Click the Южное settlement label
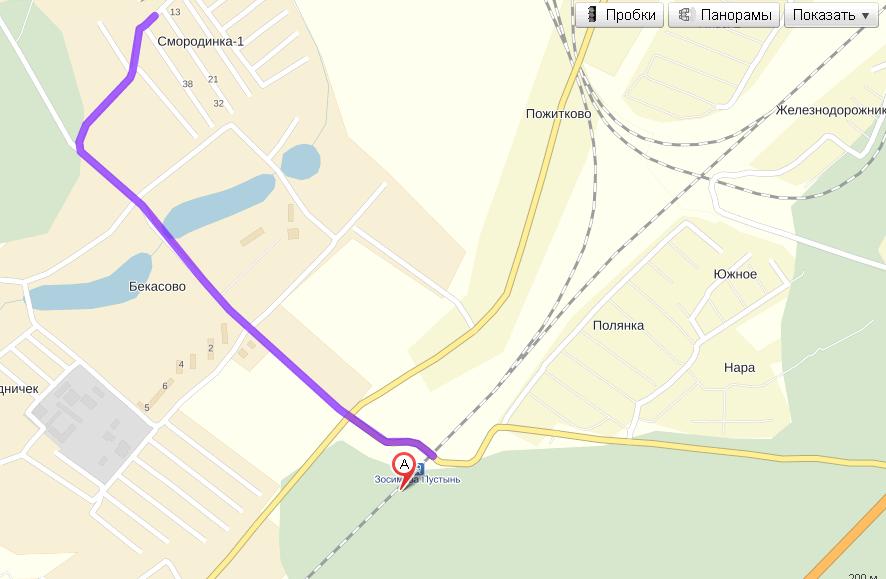The image size is (886, 579). 735,274
